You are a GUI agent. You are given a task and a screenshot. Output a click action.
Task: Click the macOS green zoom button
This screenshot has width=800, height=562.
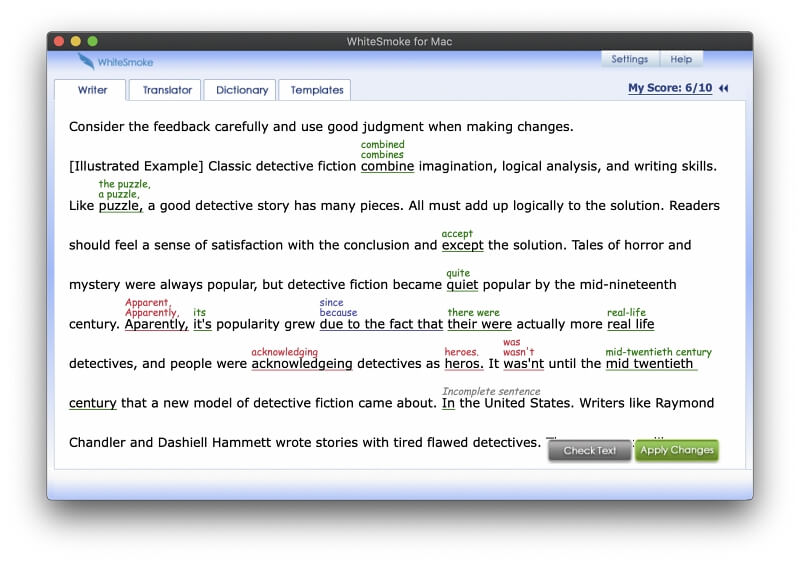tap(92, 41)
